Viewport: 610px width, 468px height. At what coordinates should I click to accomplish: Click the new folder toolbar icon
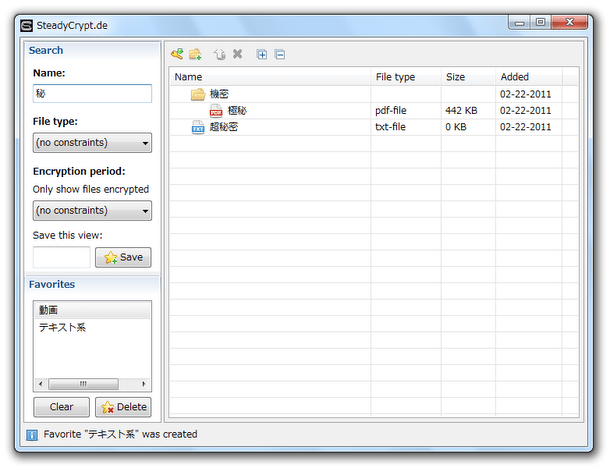coord(195,54)
